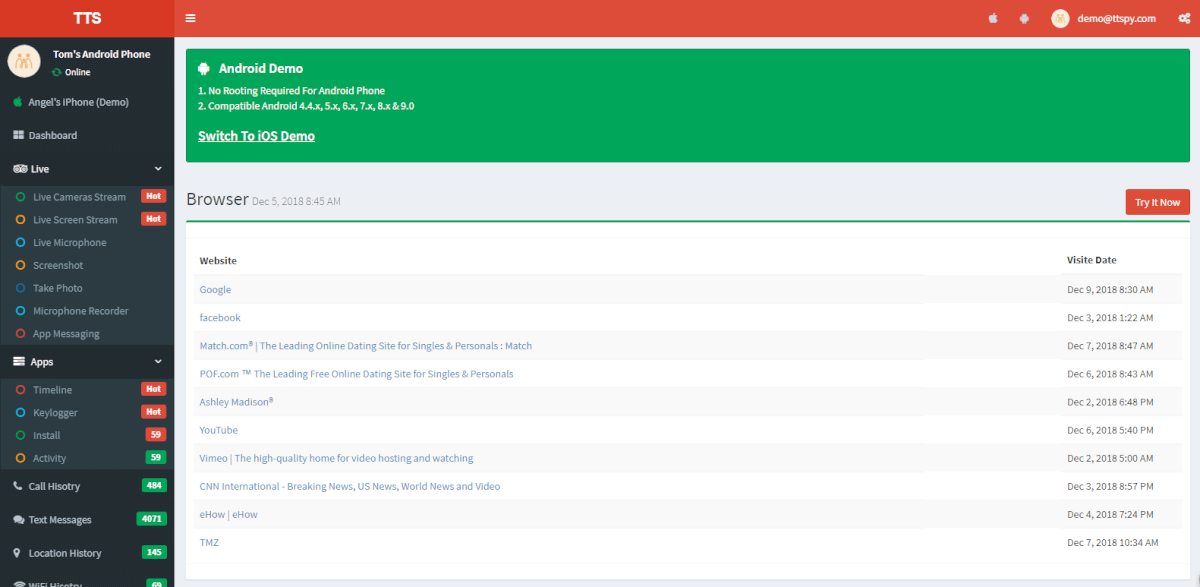The image size is (1200, 587).
Task: Open the POF.com website link
Action: [356, 374]
